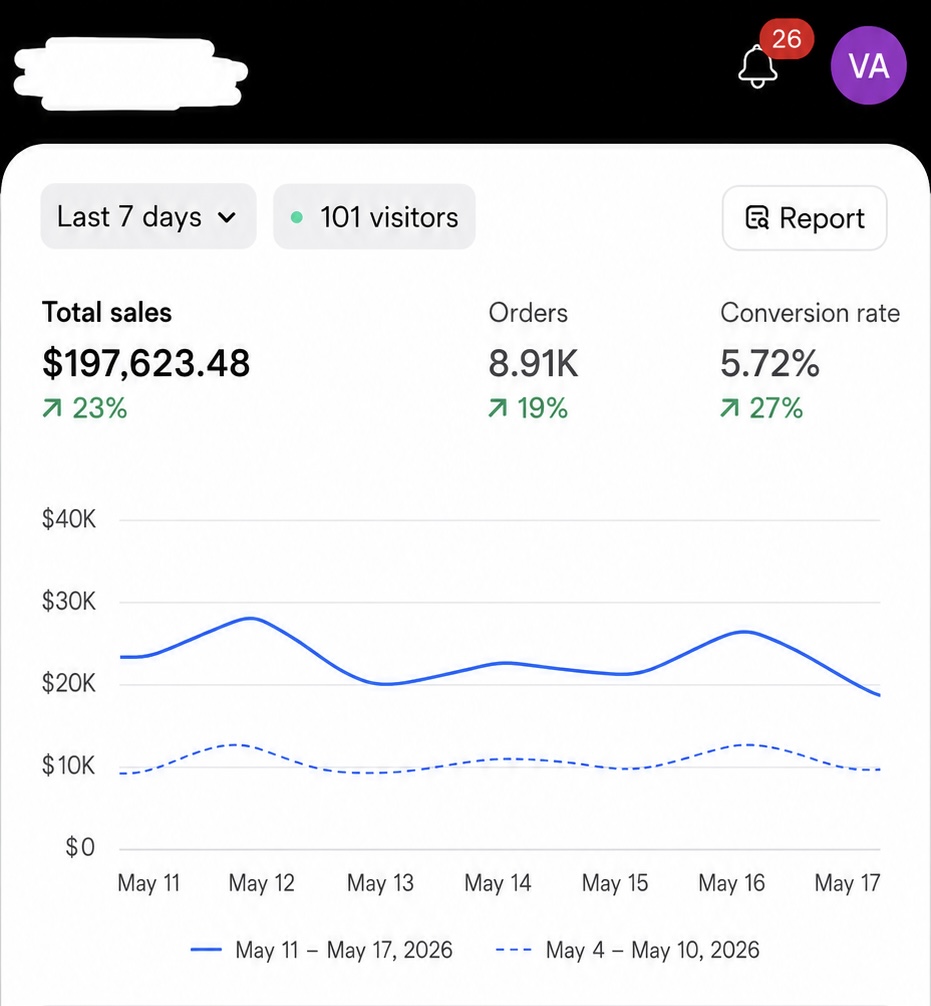
Task: Toggle May 11 – May 17, 2026 legend series
Action: pyautogui.click(x=321, y=950)
